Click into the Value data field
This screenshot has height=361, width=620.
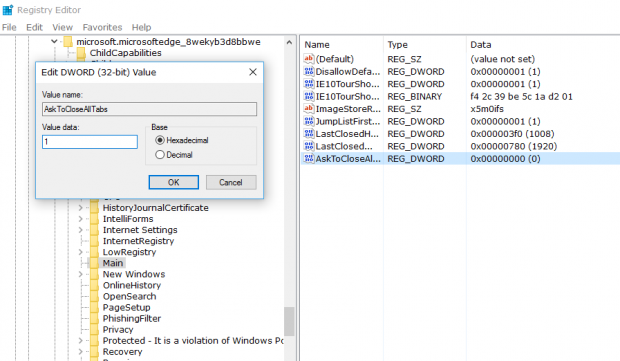coord(90,142)
